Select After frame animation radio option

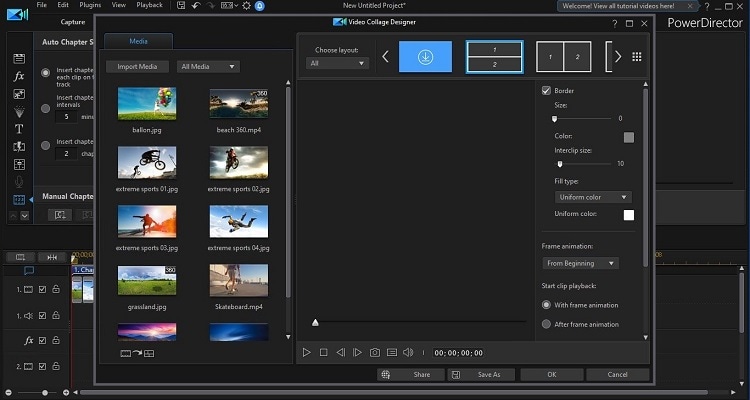coord(546,324)
